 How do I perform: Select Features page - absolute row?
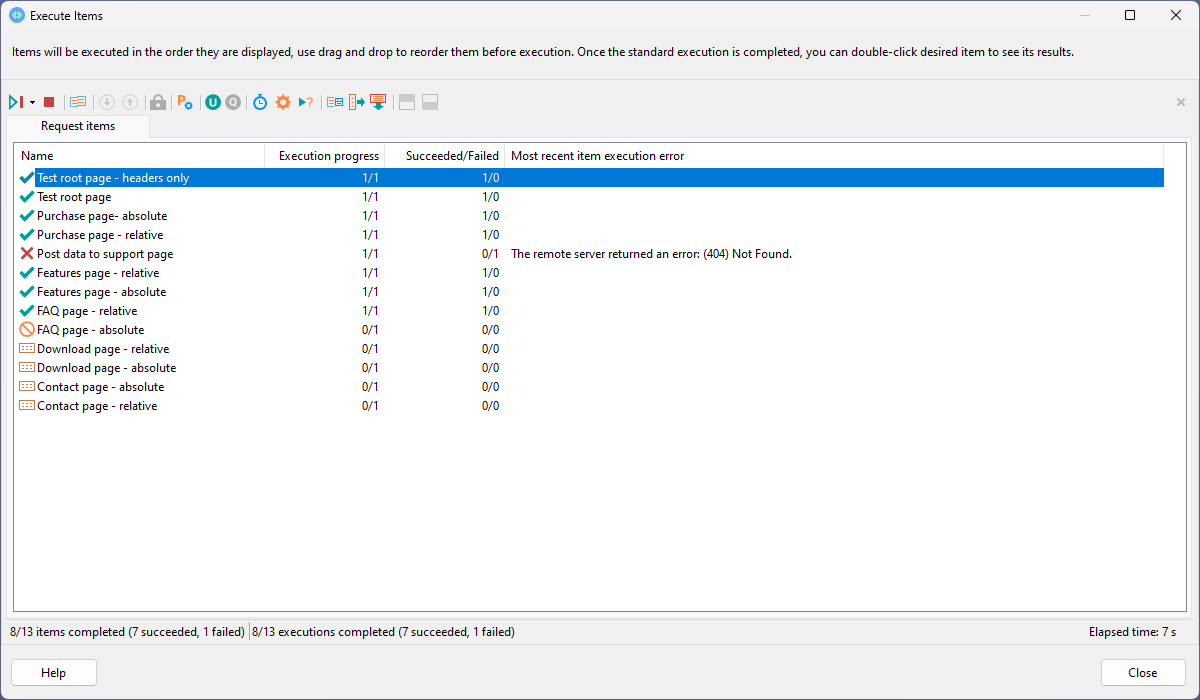[x=590, y=292]
